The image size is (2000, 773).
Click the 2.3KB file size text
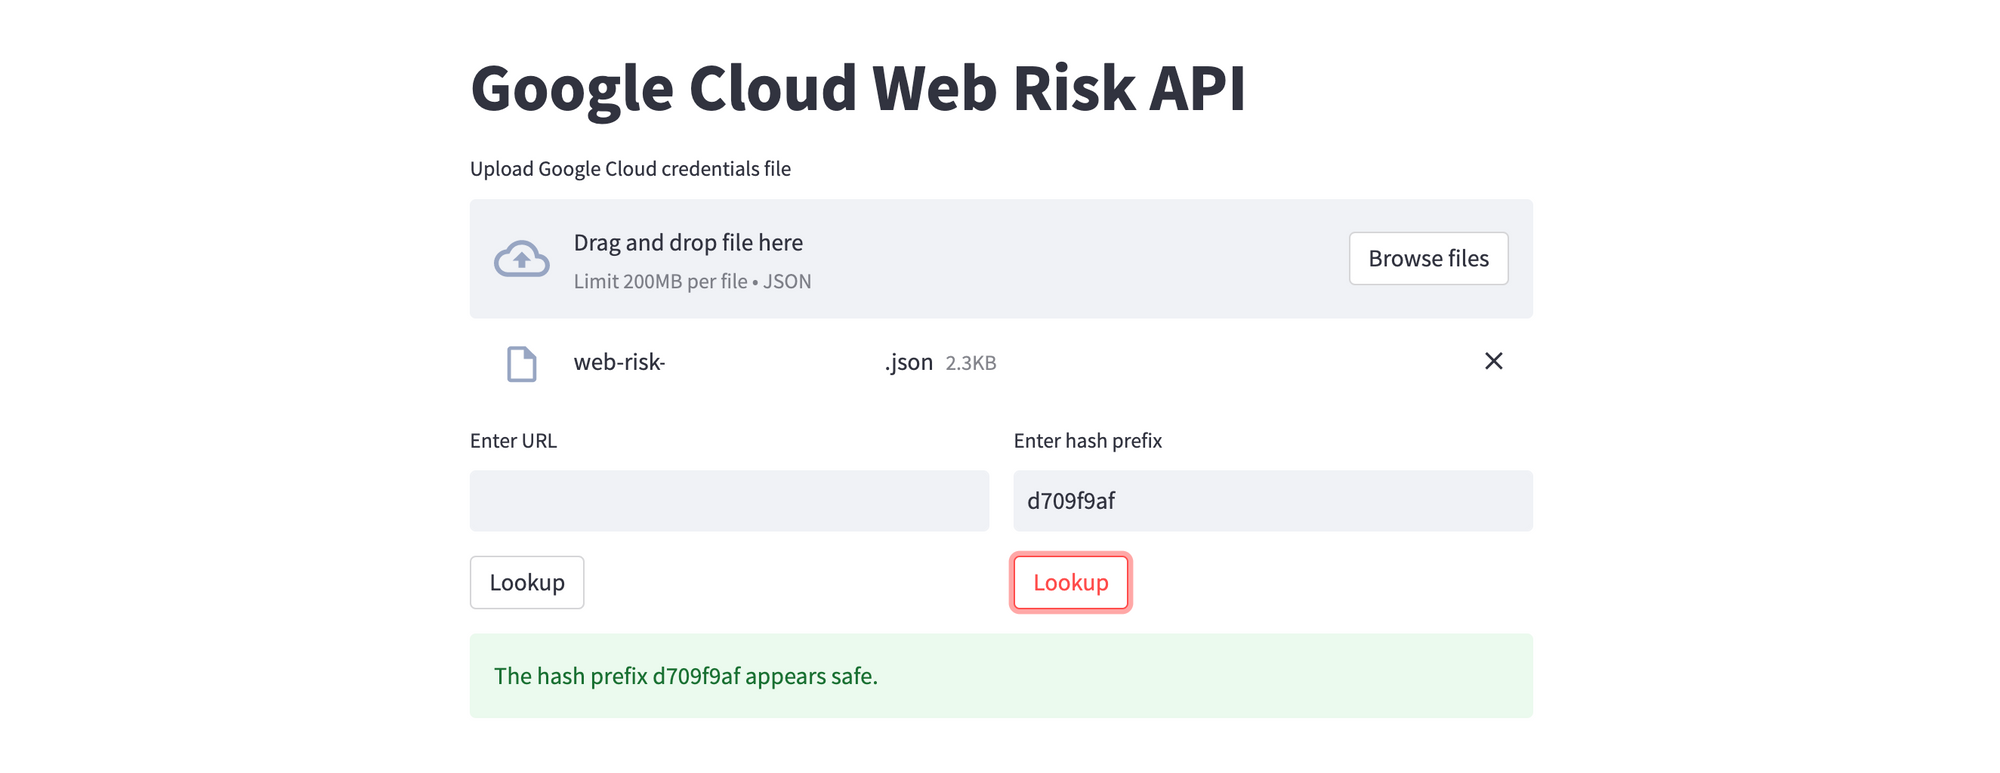971,363
